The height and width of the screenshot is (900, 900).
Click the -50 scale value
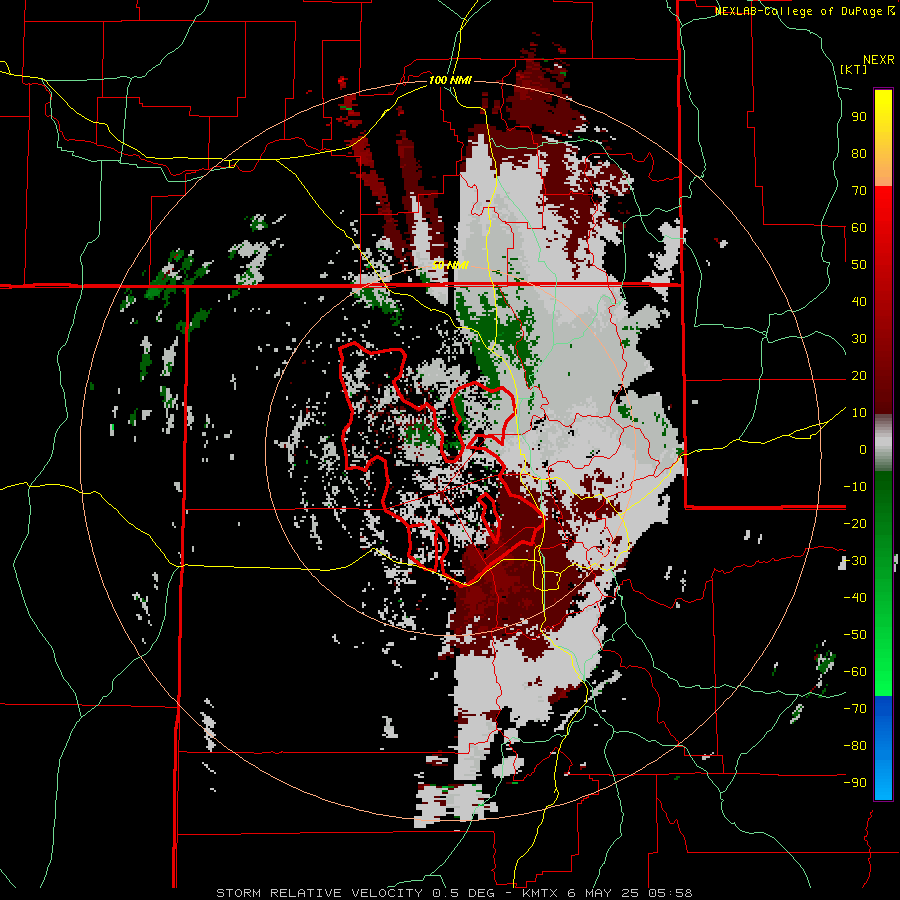click(855, 635)
